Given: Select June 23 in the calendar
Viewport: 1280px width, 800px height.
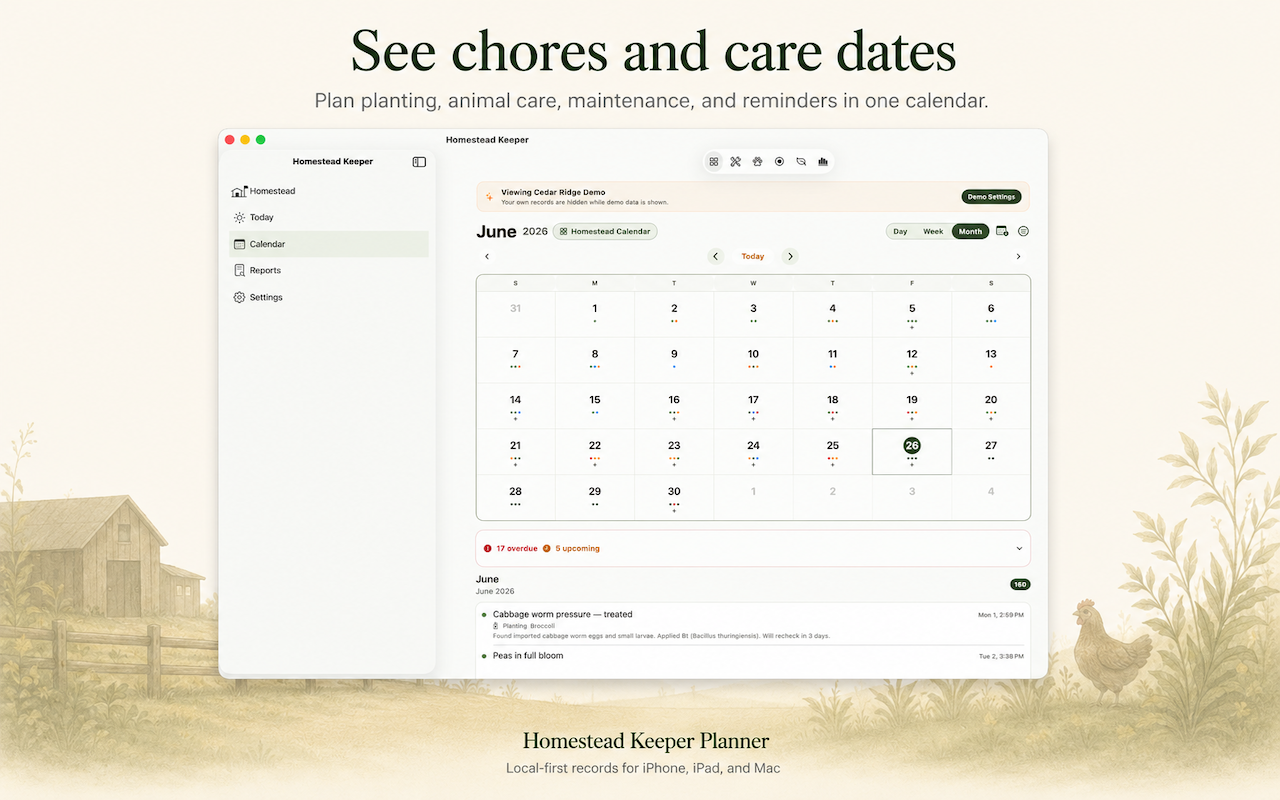Looking at the screenshot, I should tap(674, 451).
